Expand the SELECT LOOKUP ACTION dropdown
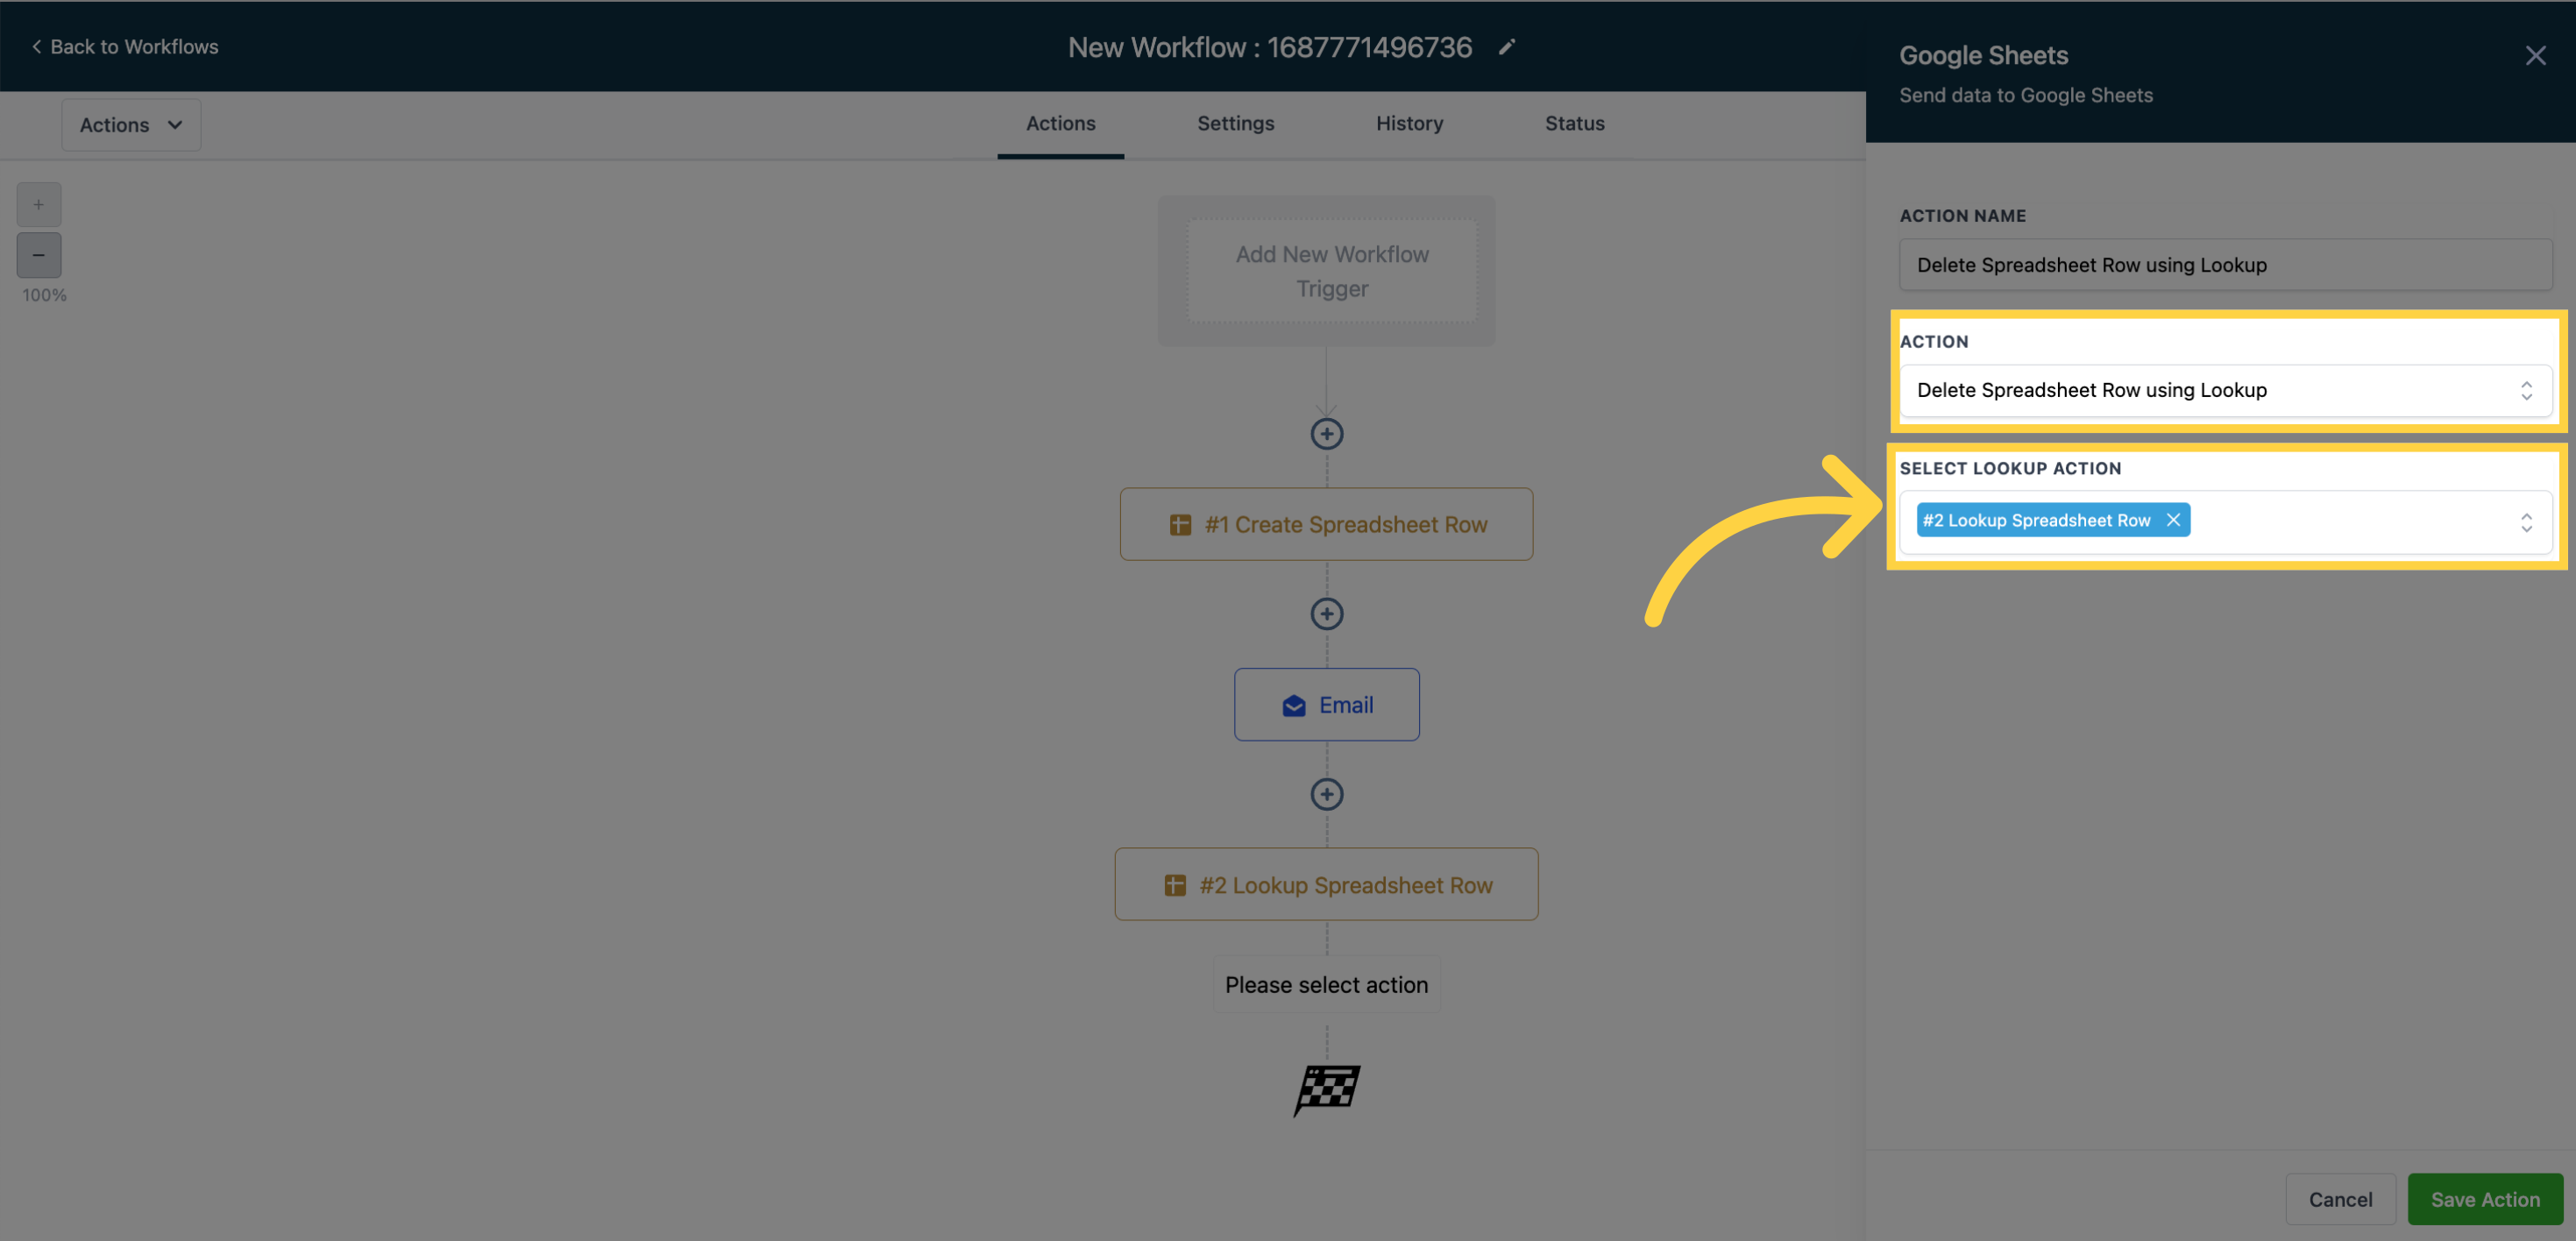The width and height of the screenshot is (2576, 1241). 2525,520
